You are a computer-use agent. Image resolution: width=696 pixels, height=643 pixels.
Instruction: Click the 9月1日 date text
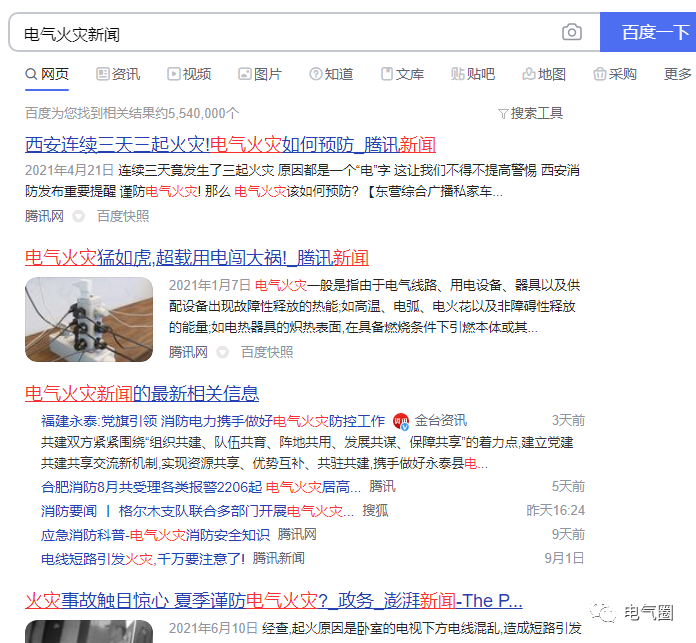565,559
